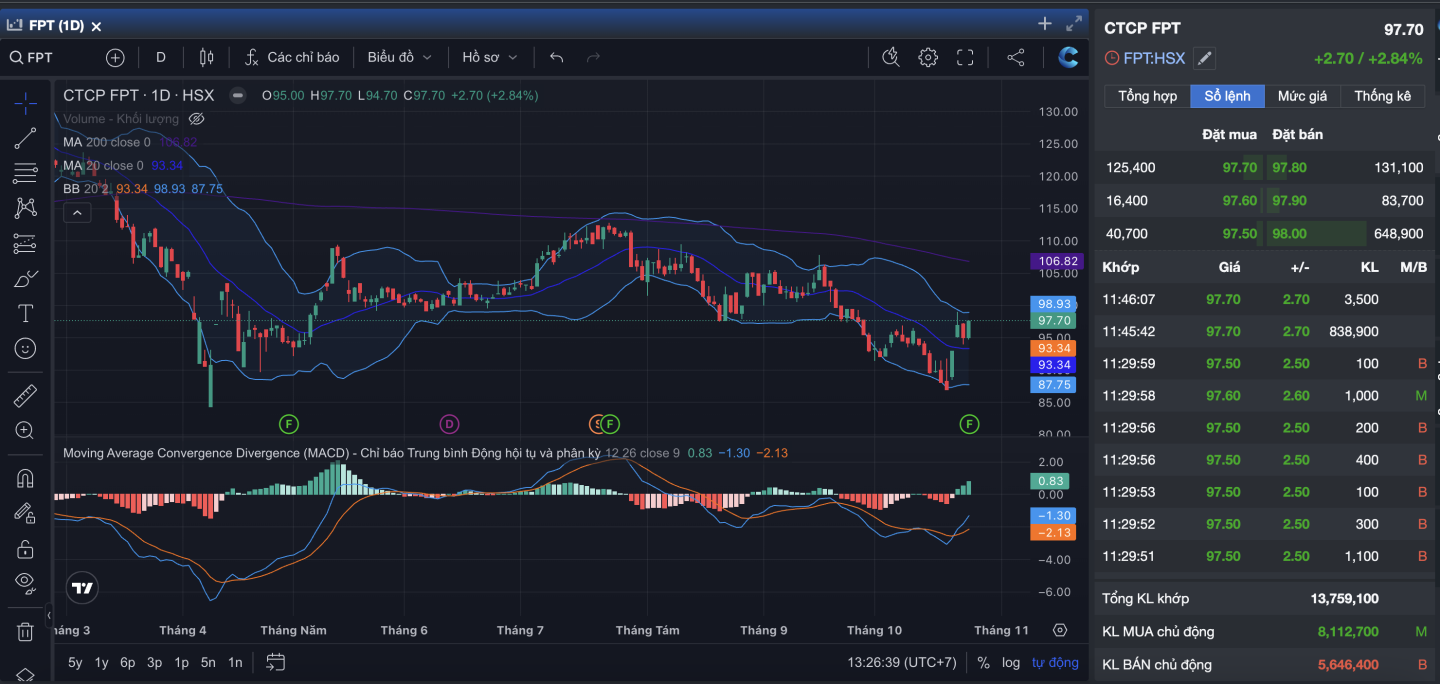
Task: Toggle log scale at bottom right
Action: coord(1011,662)
